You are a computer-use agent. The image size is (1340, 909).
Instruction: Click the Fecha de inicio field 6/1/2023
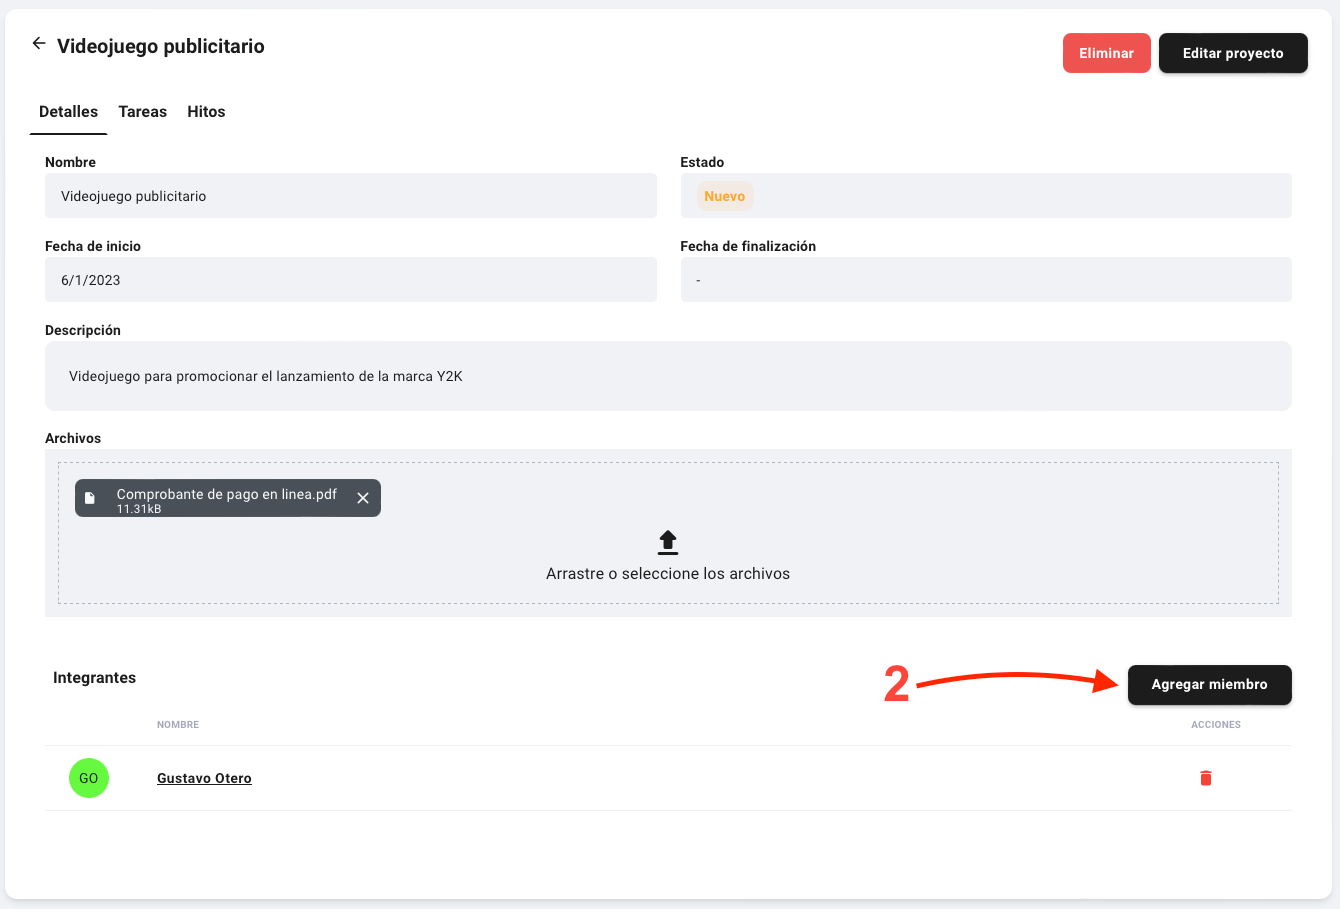tap(350, 280)
